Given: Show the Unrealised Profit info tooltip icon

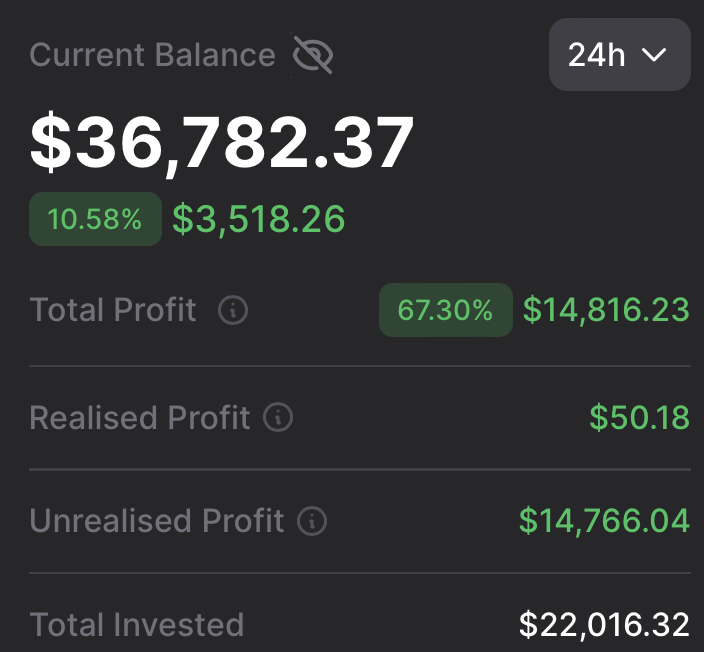Looking at the screenshot, I should pyautogui.click(x=312, y=521).
